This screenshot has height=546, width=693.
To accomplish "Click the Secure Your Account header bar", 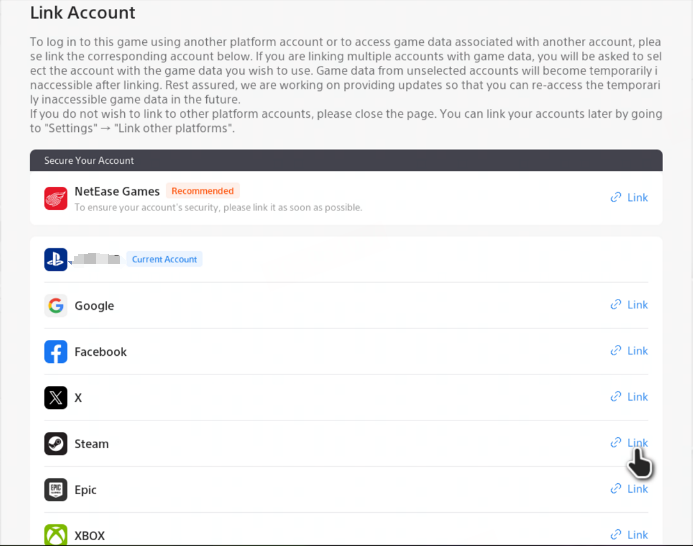I will tap(346, 161).
